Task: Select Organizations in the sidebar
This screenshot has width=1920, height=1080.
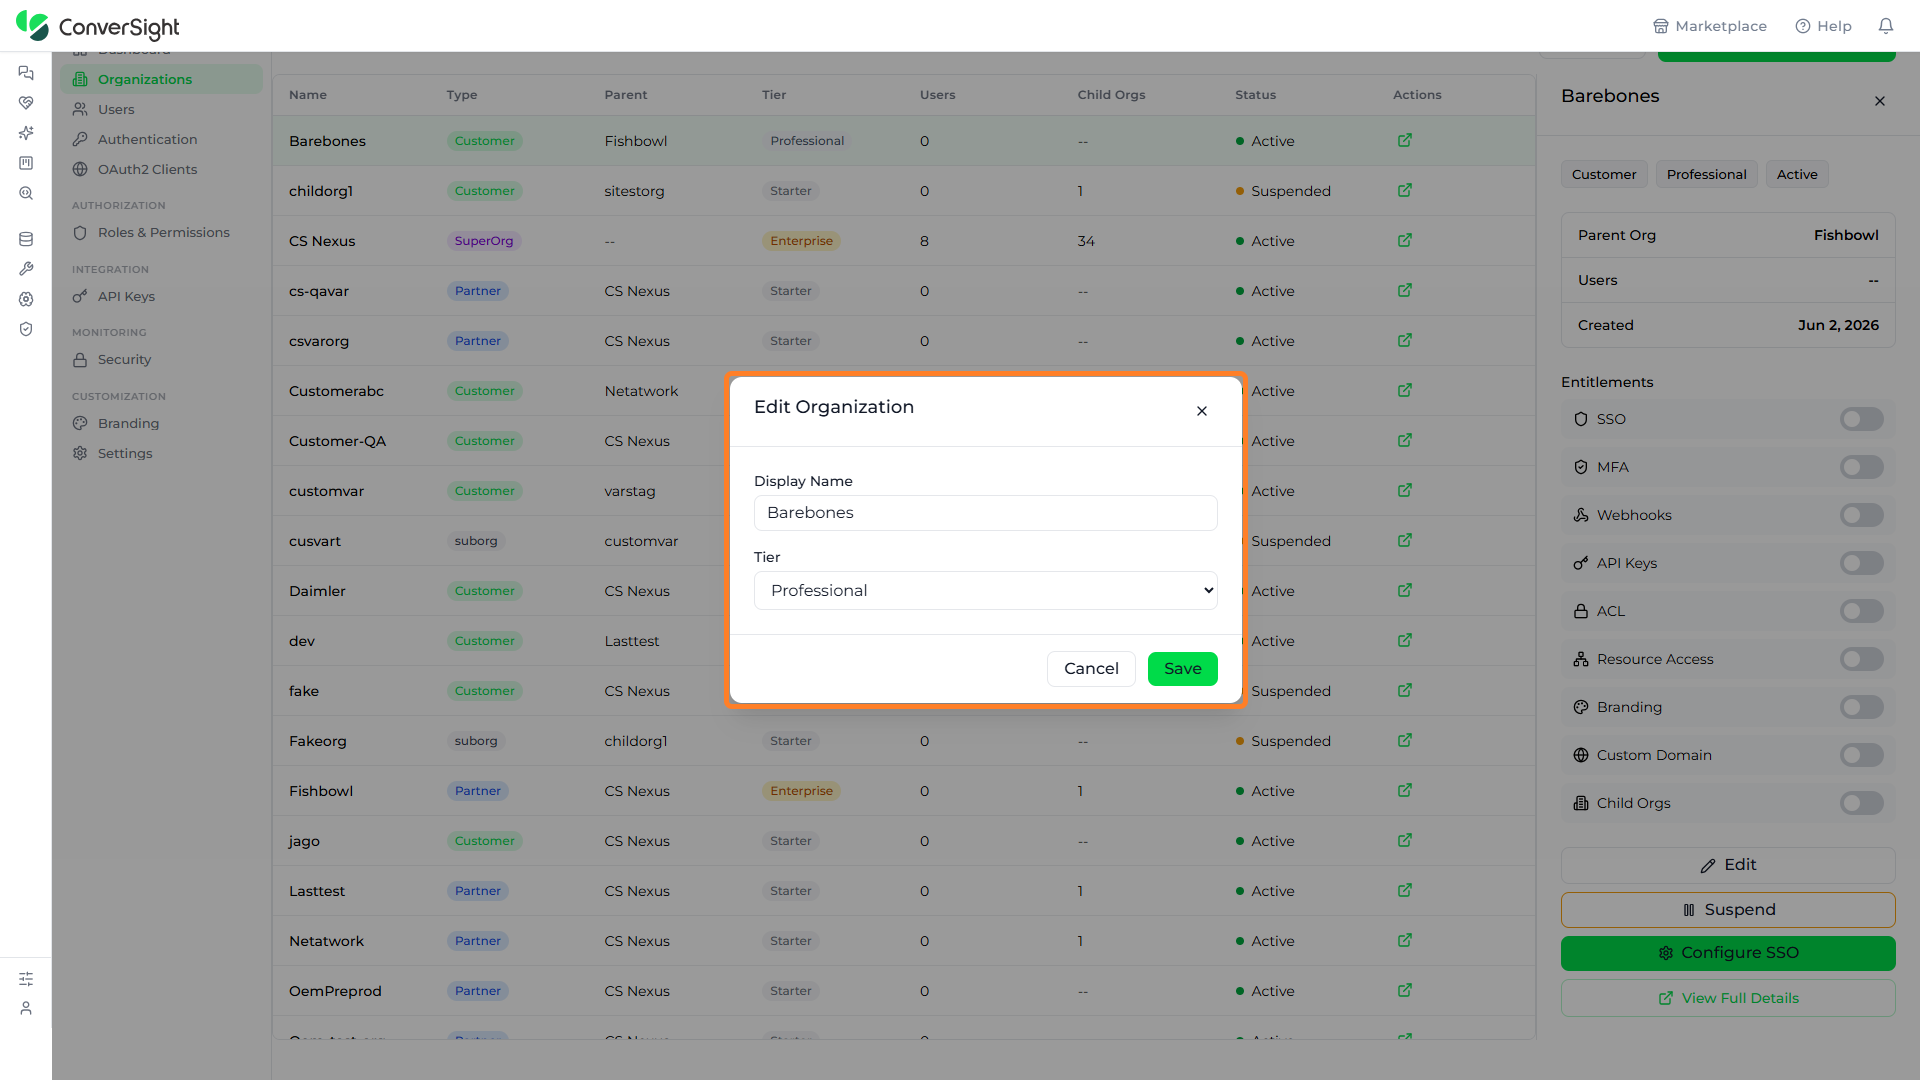Action: point(161,79)
